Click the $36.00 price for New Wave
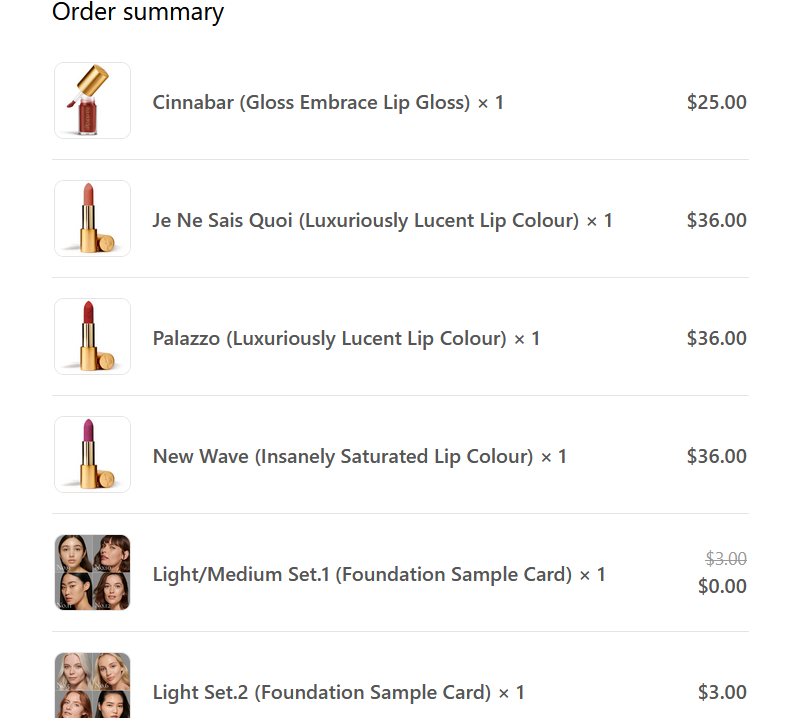 click(x=716, y=456)
